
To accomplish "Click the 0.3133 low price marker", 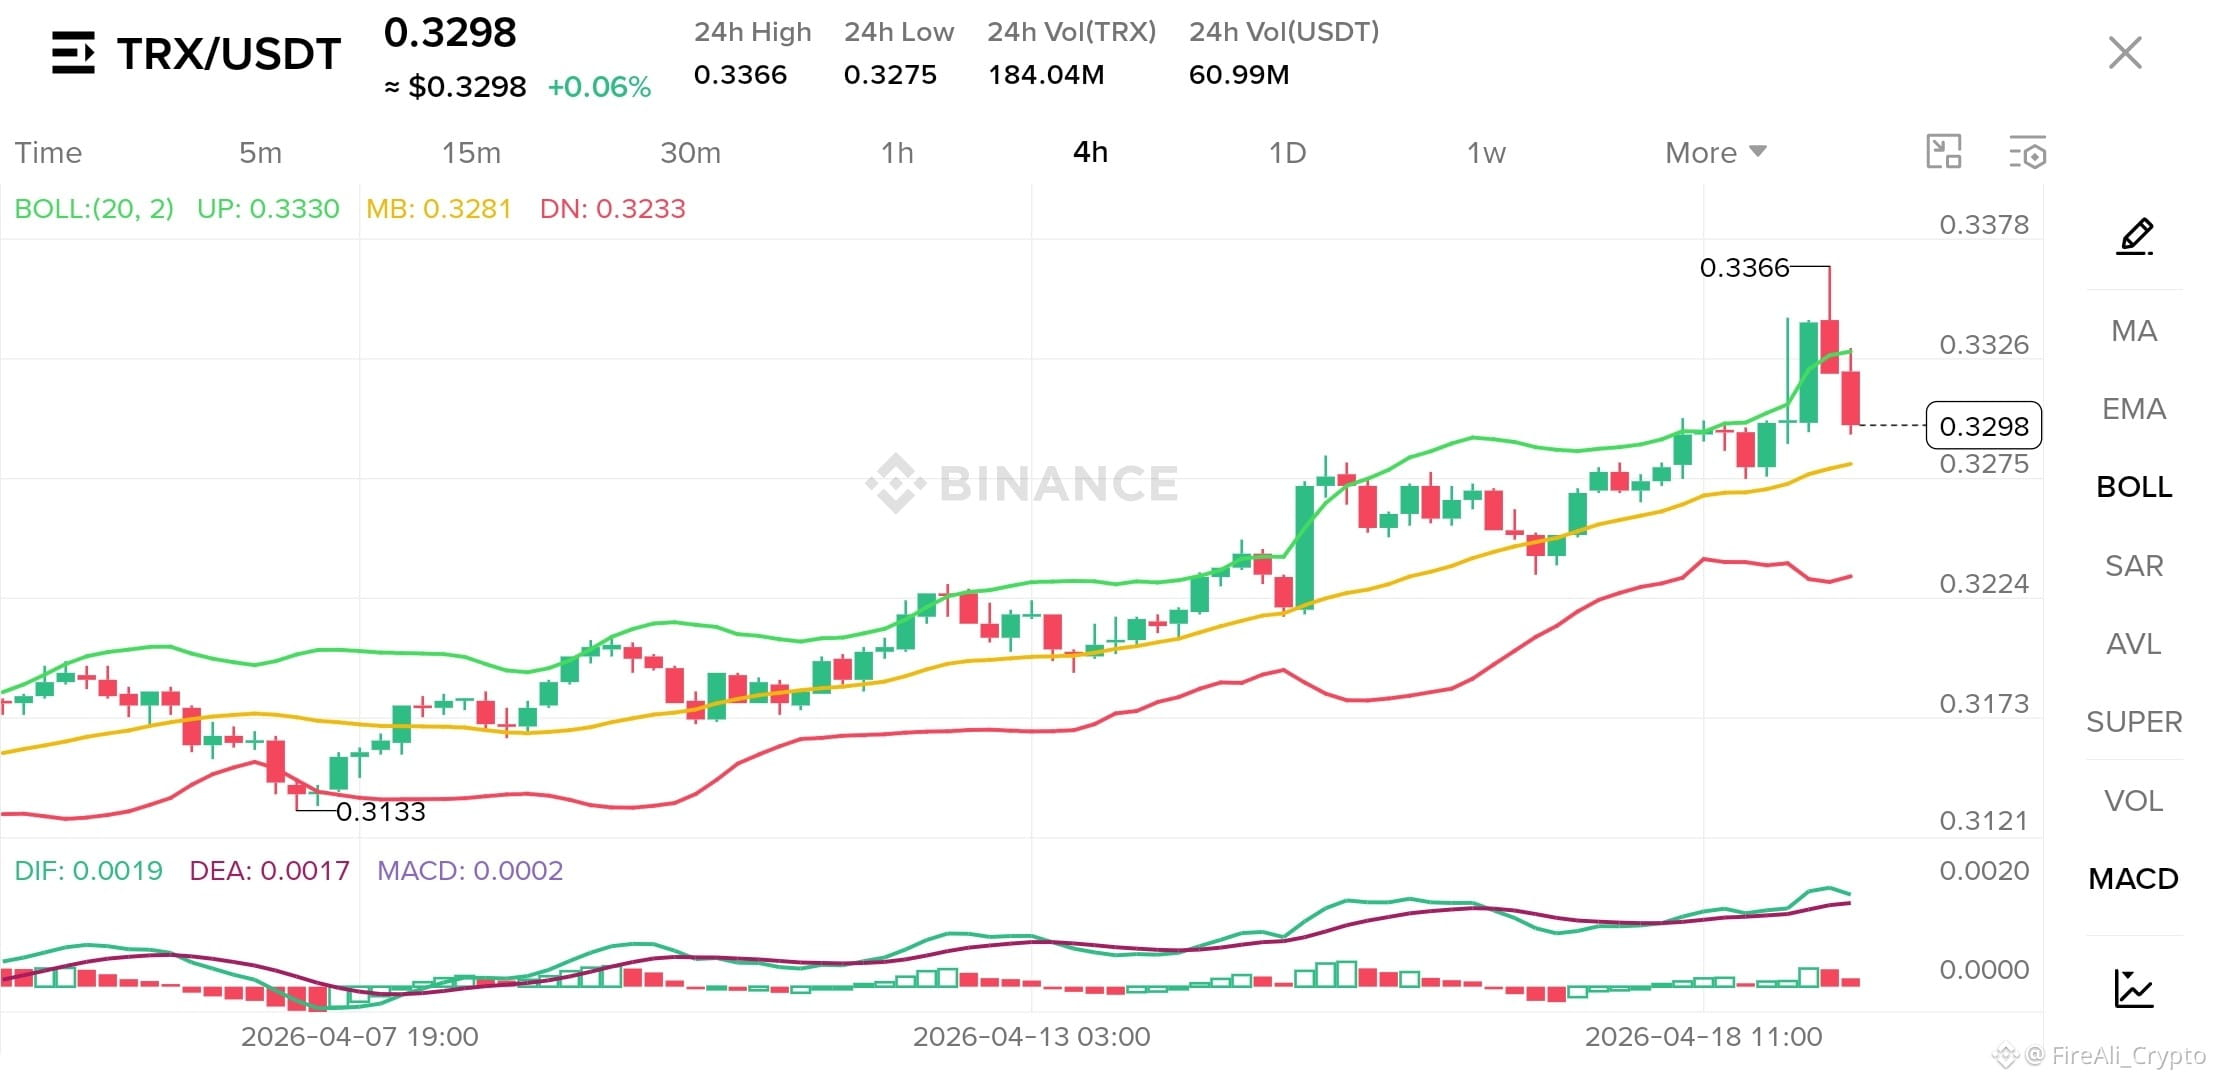I will click(380, 811).
